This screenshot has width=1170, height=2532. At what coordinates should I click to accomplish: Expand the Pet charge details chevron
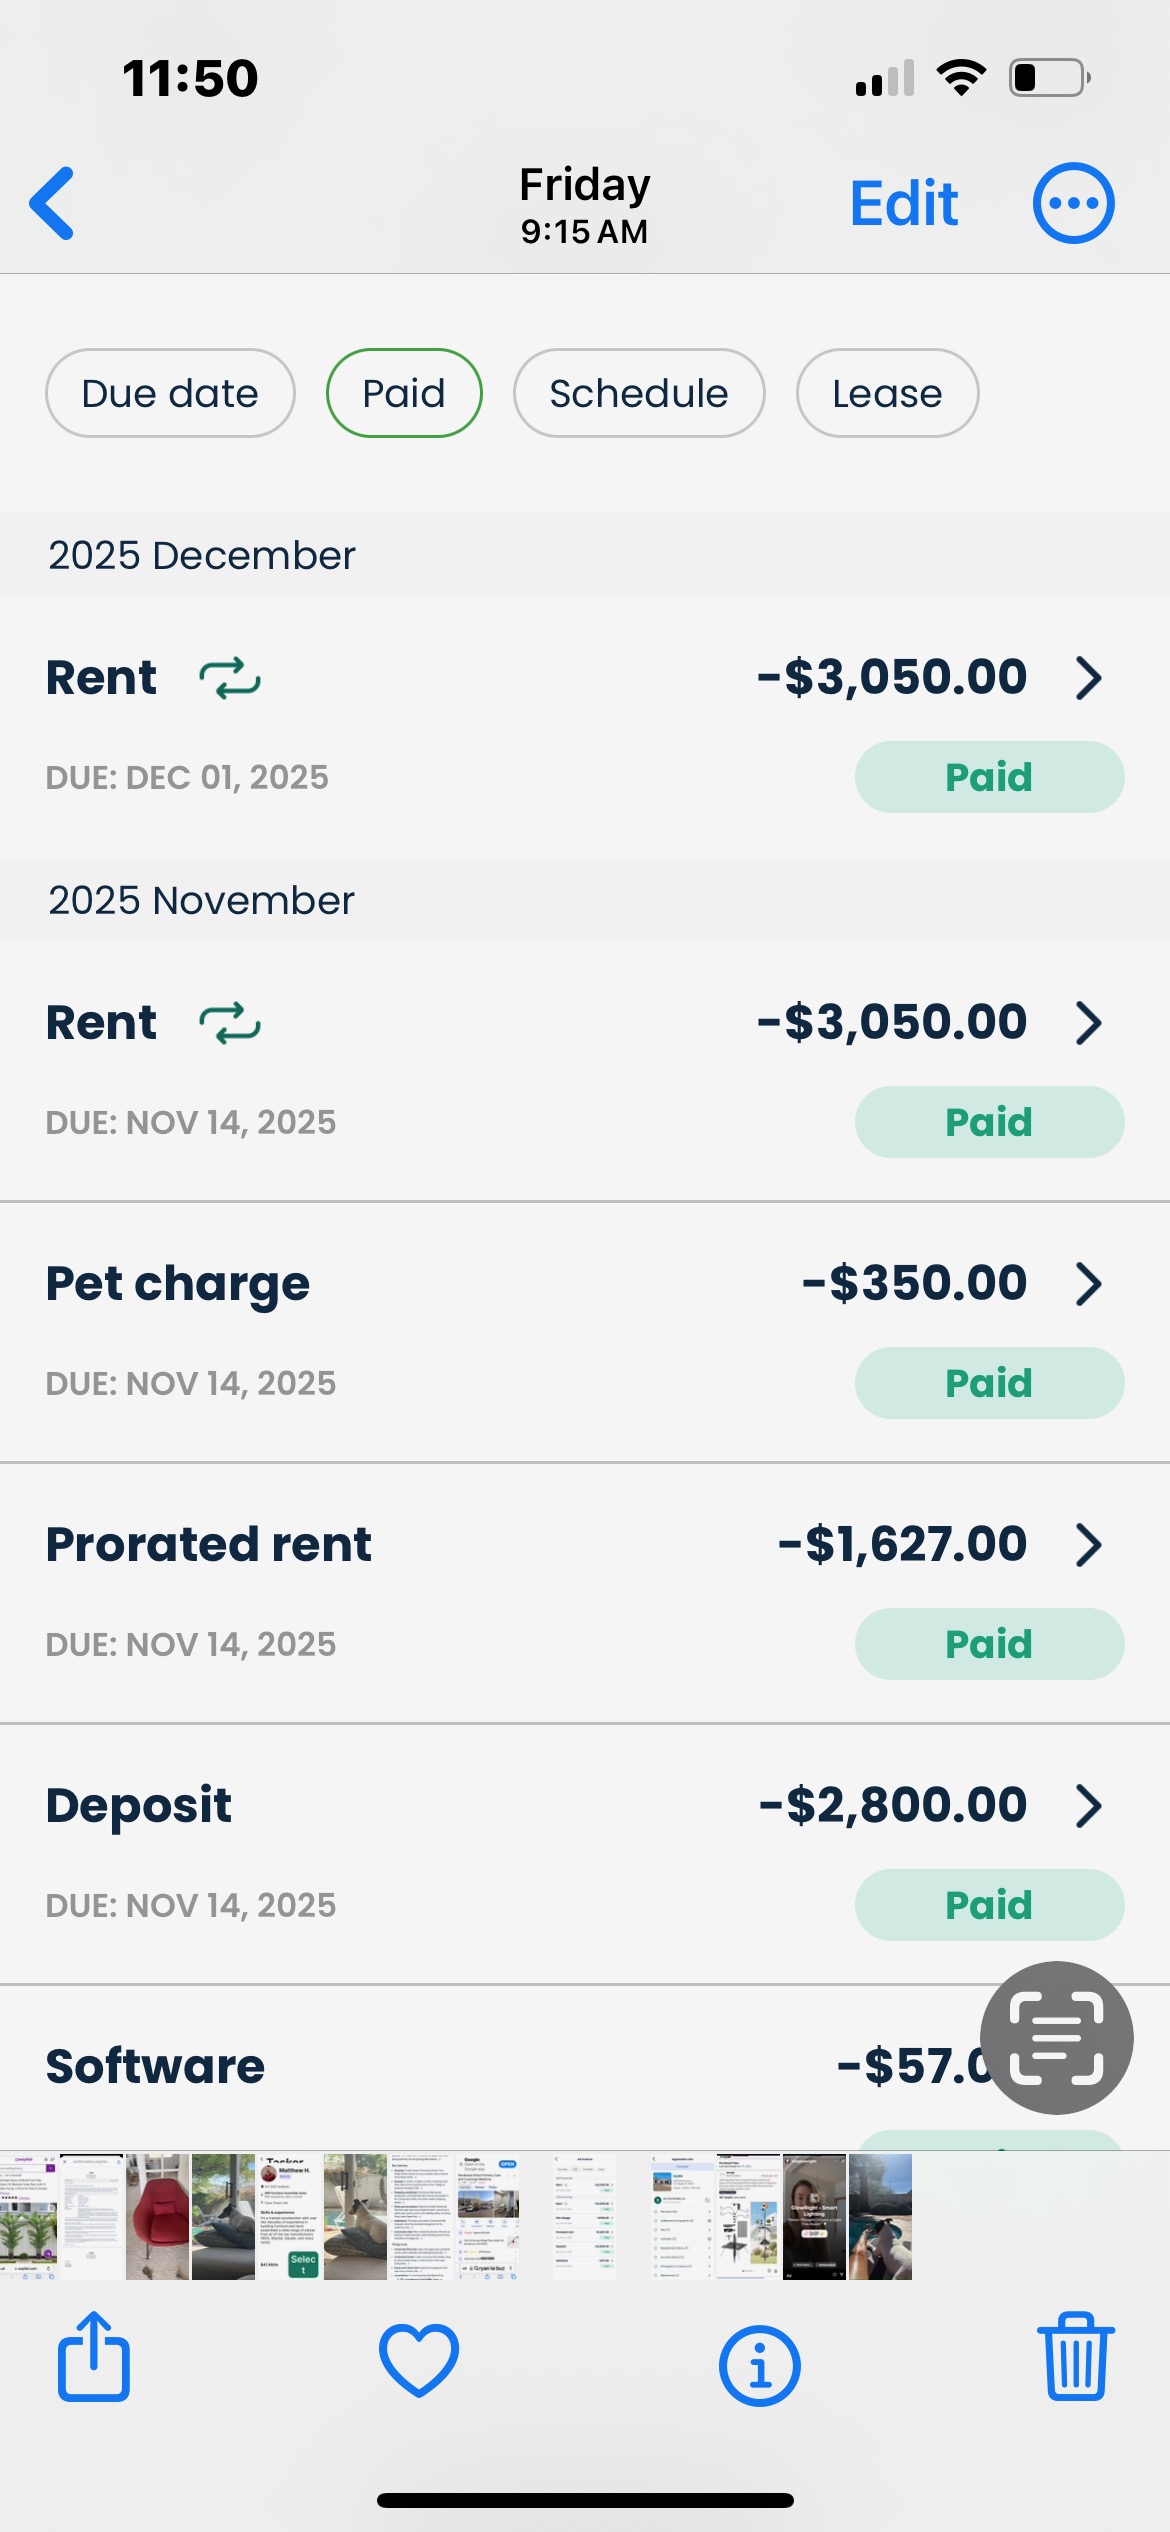[x=1088, y=1284]
